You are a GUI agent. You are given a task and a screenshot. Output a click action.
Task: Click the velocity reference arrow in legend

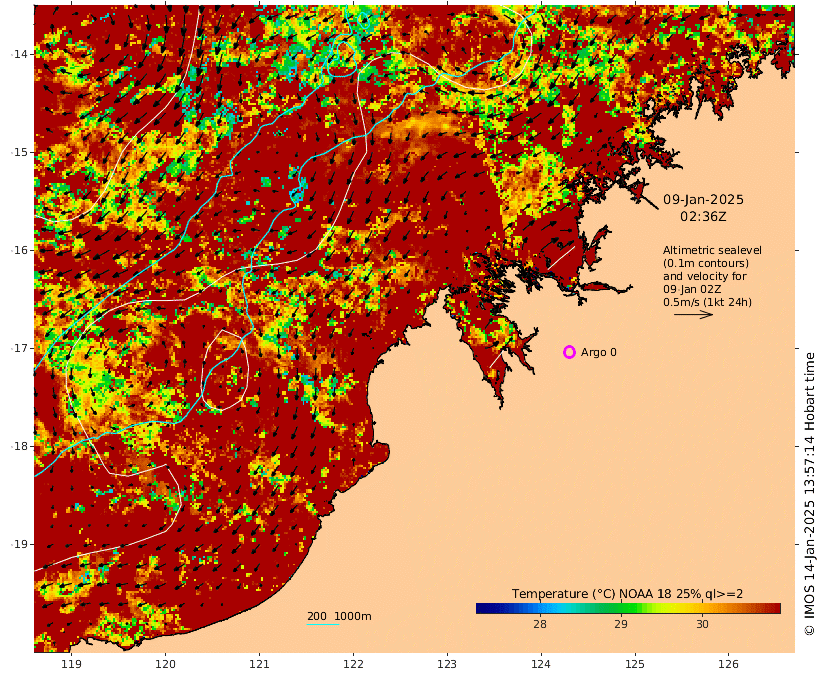pyautogui.click(x=693, y=314)
